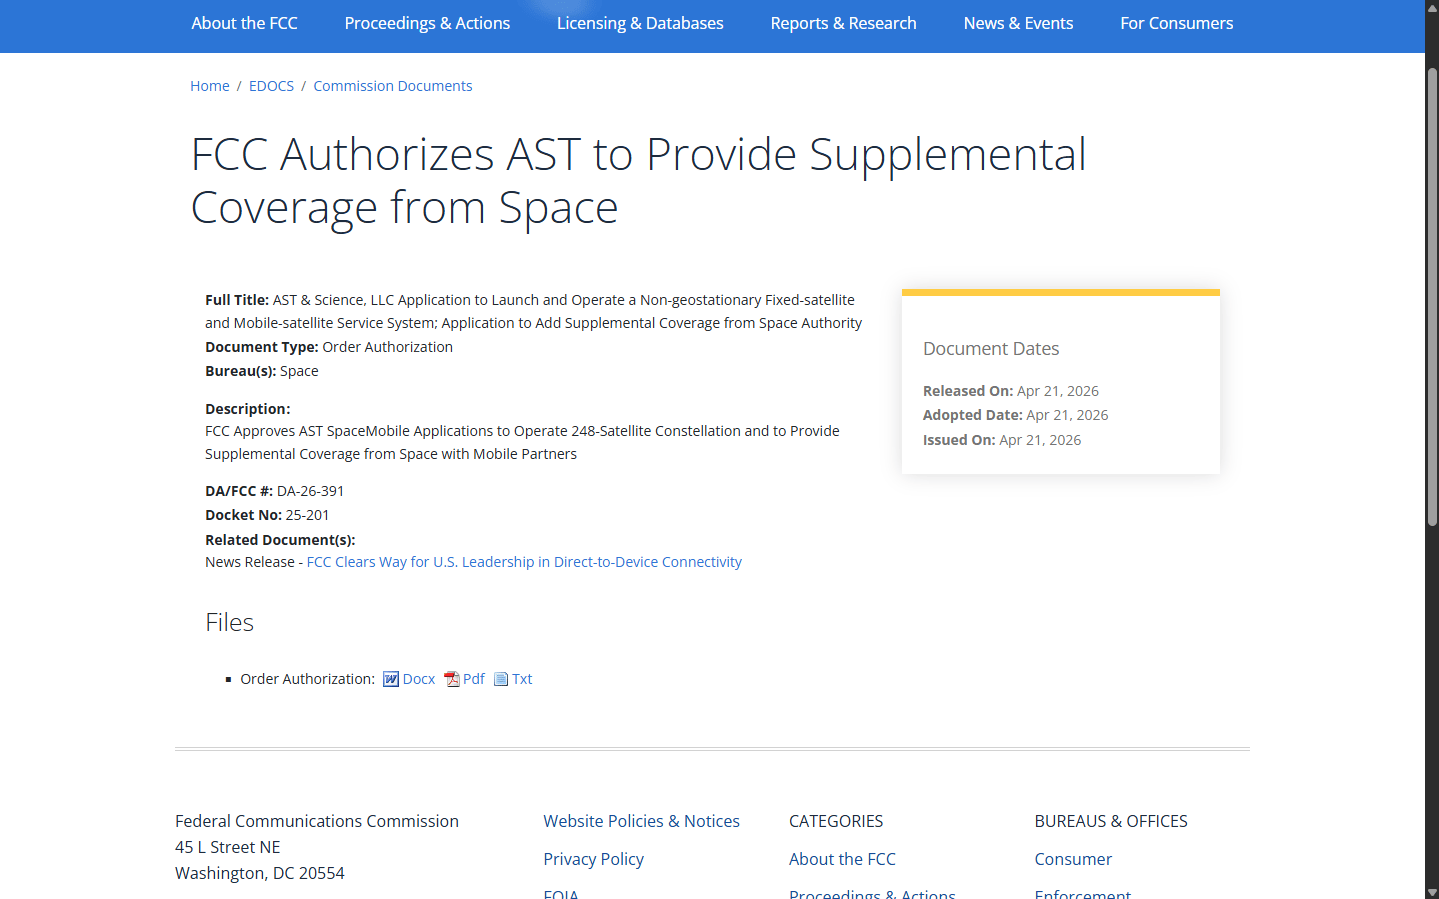The width and height of the screenshot is (1439, 899).
Task: Click the Description label
Action: pyautogui.click(x=248, y=409)
